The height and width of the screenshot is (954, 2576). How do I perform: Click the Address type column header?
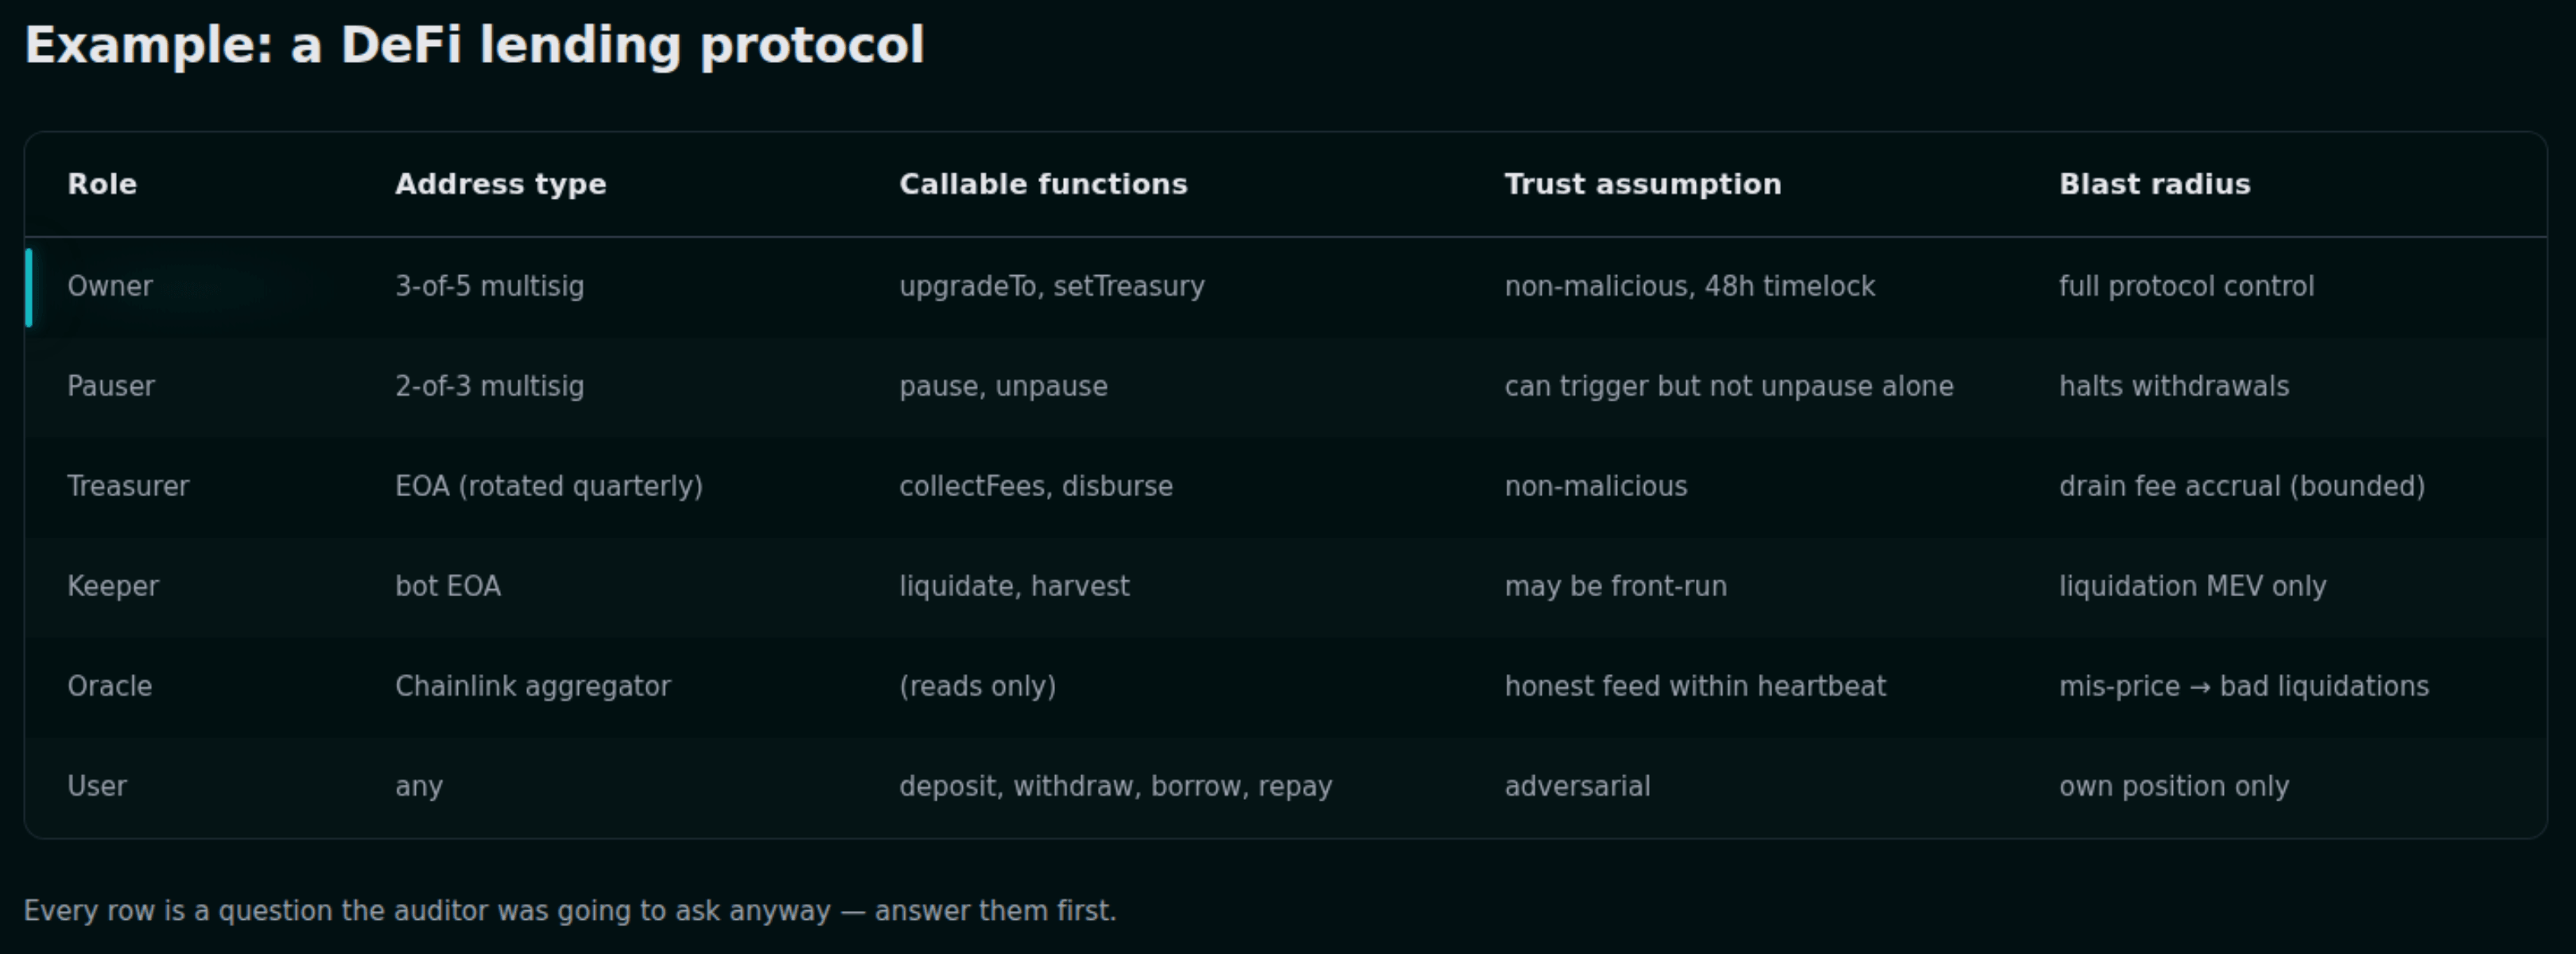(x=500, y=184)
